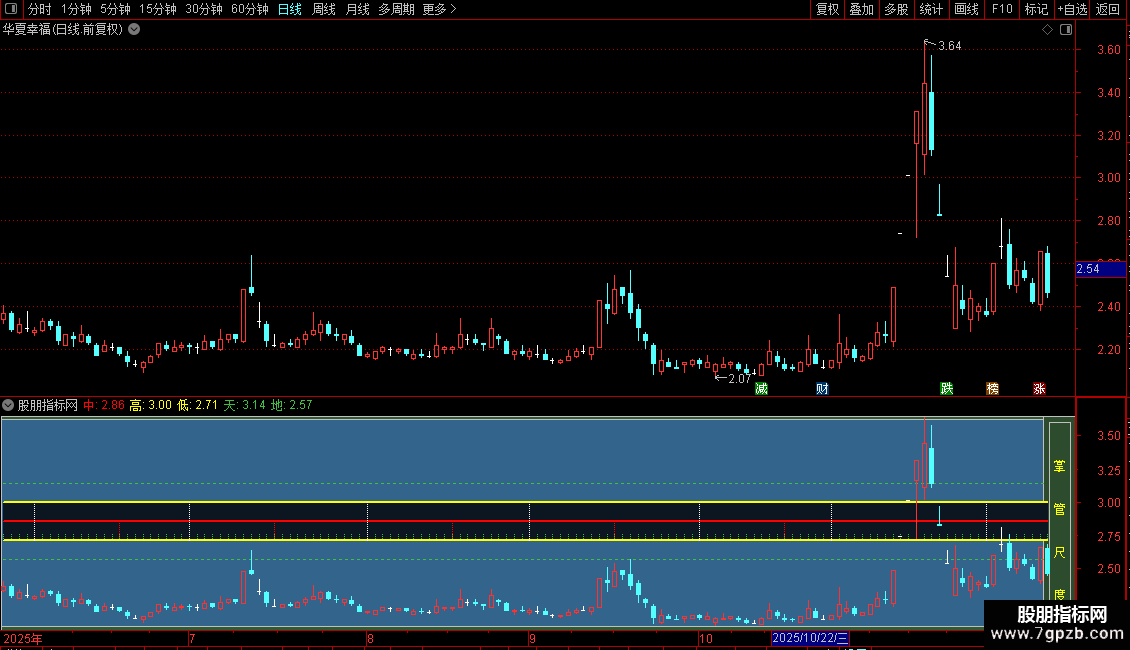Screen dimensions: 1130x650
Task: Click the 2.07 low price annotation
Action: tap(739, 378)
